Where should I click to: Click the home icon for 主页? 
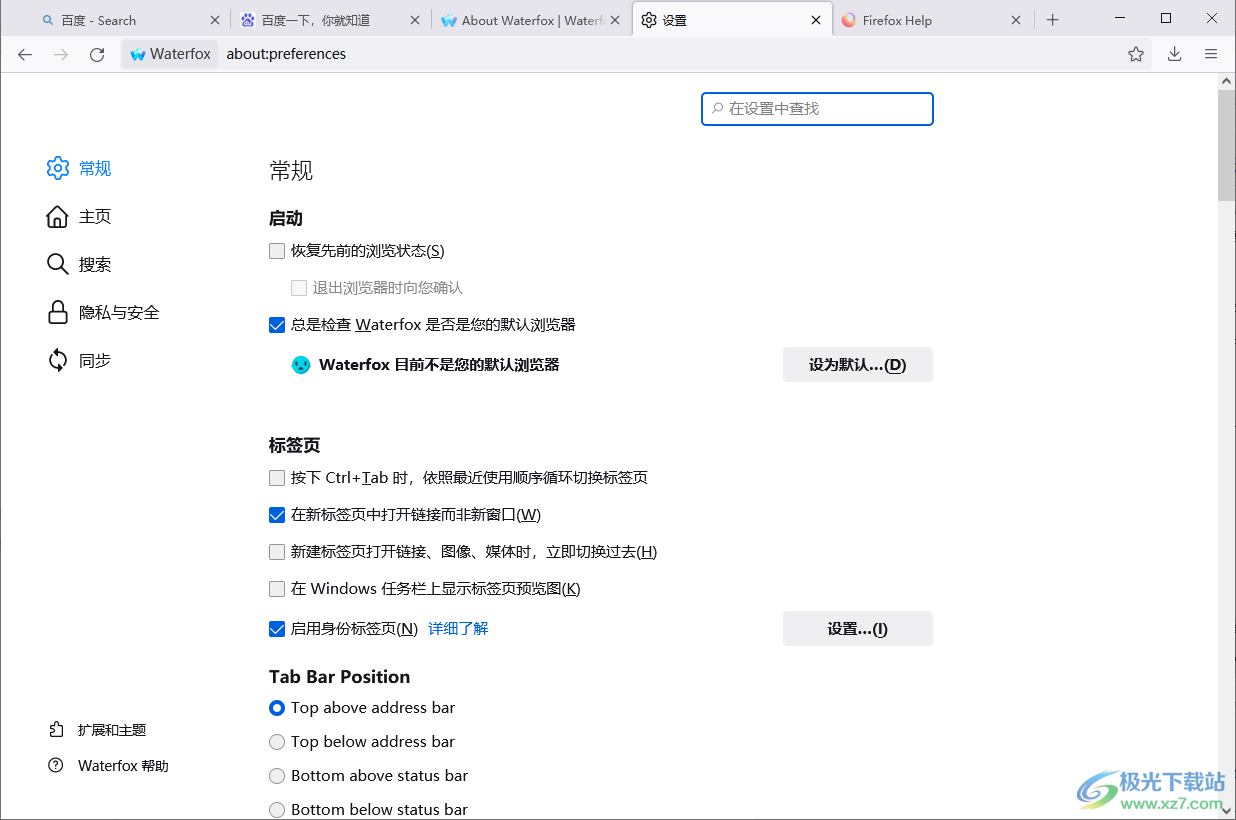(58, 216)
